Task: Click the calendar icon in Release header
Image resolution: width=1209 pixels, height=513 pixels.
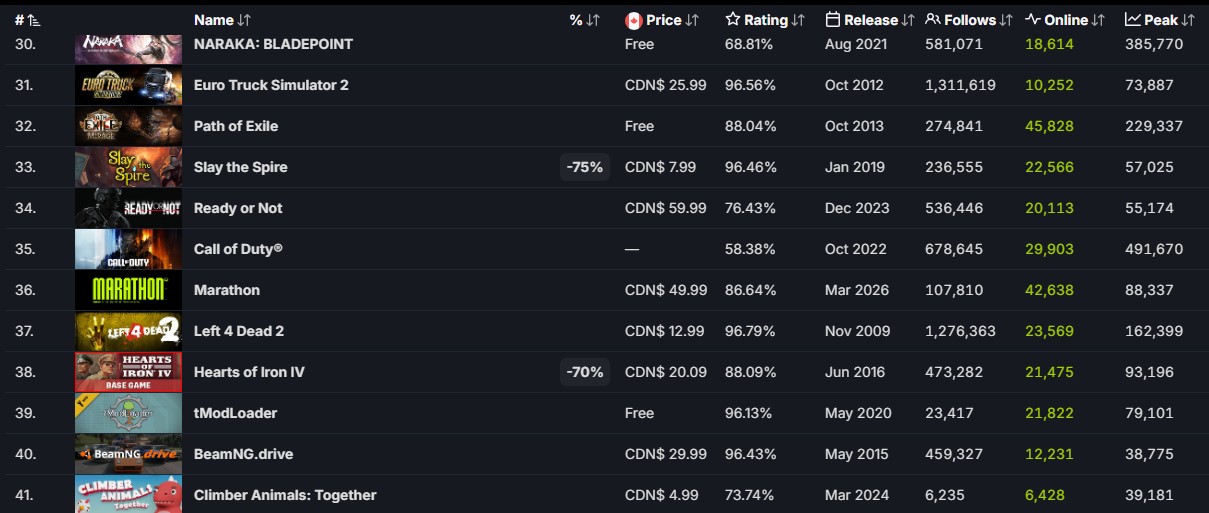Action: tap(833, 20)
